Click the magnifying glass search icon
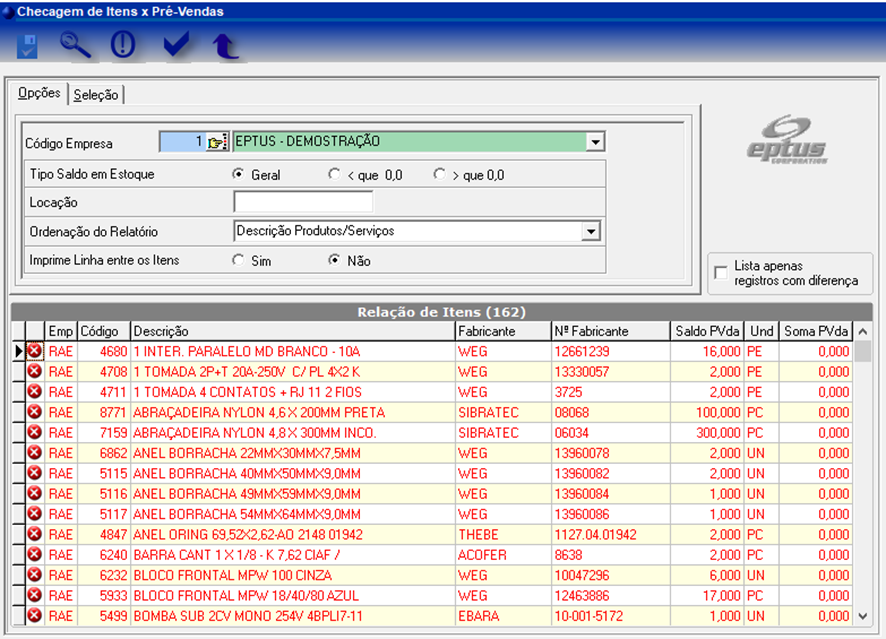Viewport: 886px width, 639px height. click(x=75, y=45)
